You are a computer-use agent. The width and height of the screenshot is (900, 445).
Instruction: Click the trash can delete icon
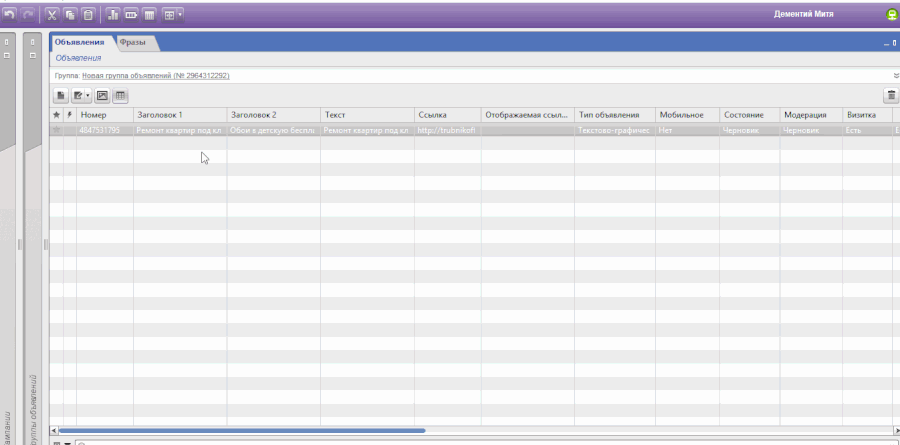(x=891, y=96)
